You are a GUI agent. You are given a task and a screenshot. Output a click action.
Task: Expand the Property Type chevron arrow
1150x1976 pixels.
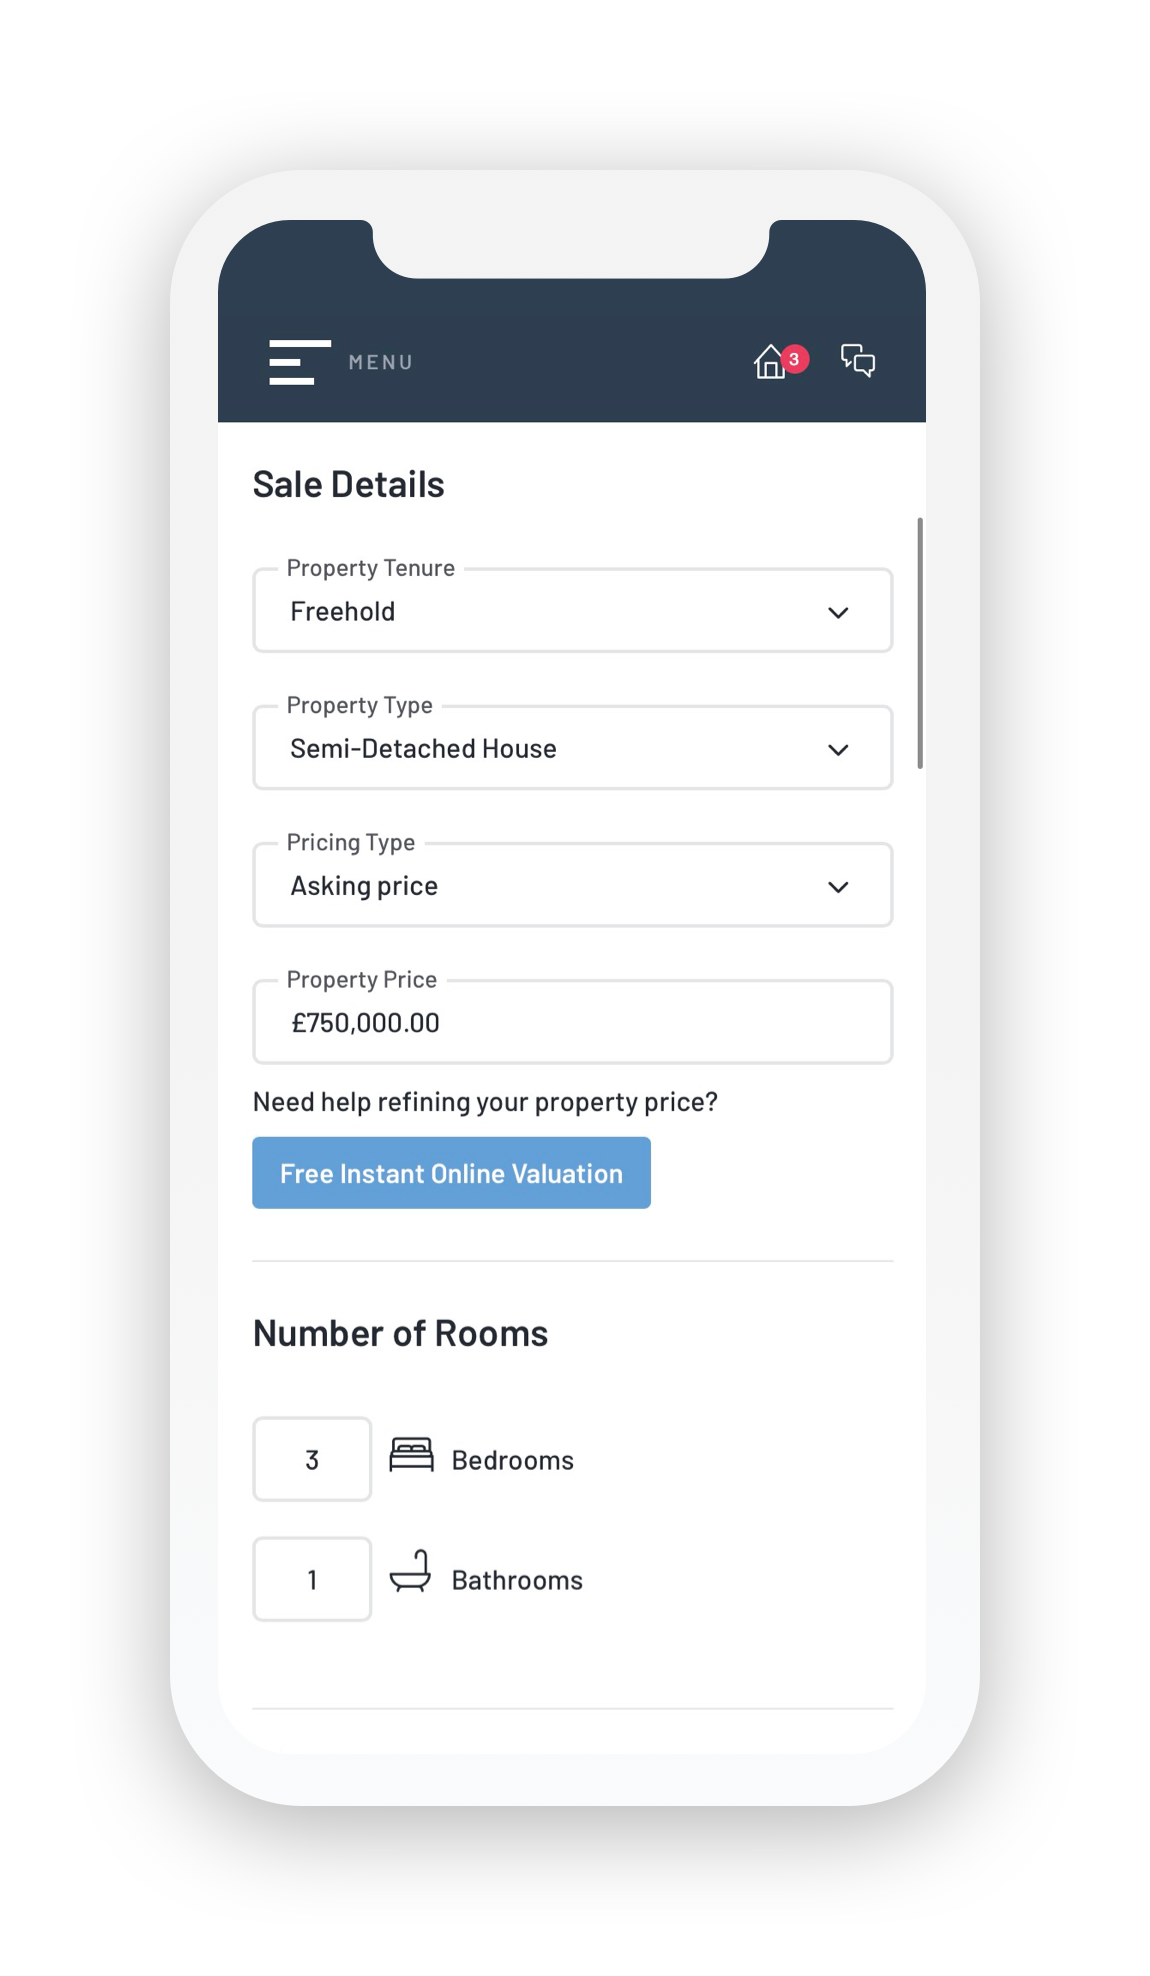(x=838, y=749)
